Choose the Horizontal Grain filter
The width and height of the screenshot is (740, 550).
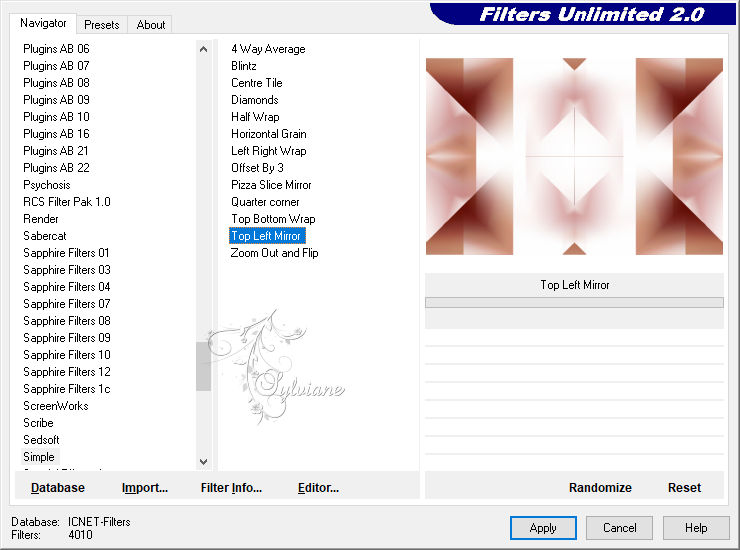pyautogui.click(x=269, y=134)
